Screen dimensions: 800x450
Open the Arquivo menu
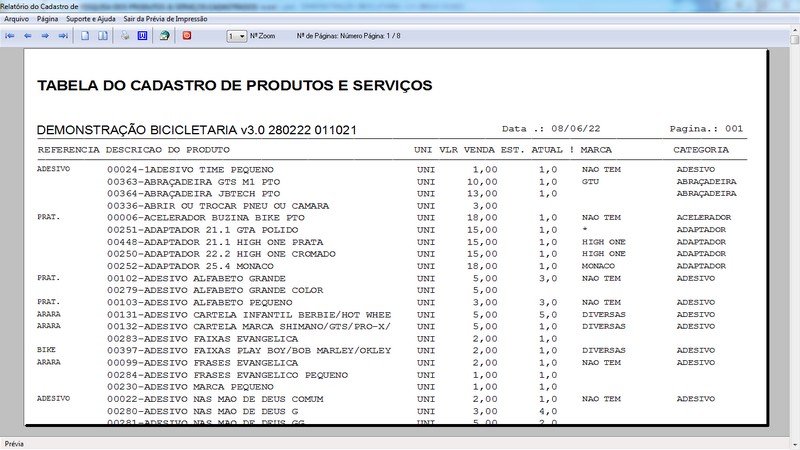tap(16, 19)
